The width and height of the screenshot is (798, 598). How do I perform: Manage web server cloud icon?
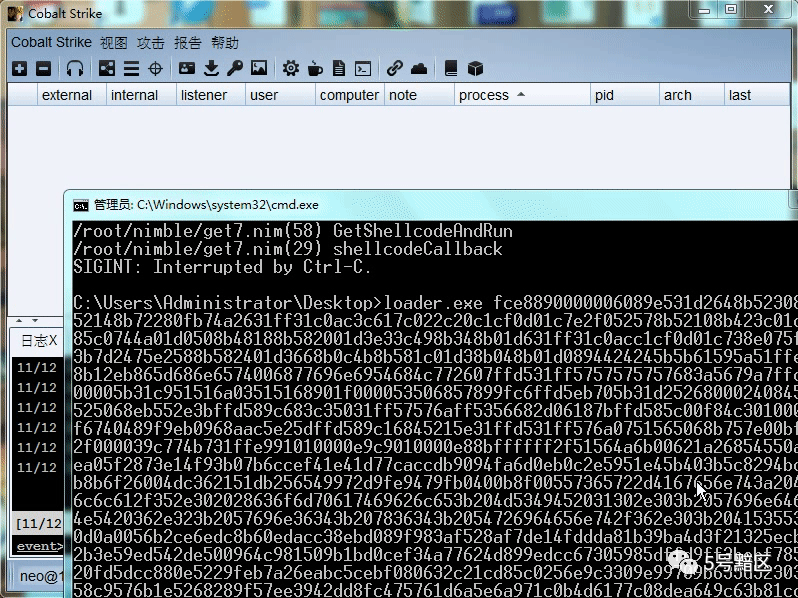click(x=419, y=69)
